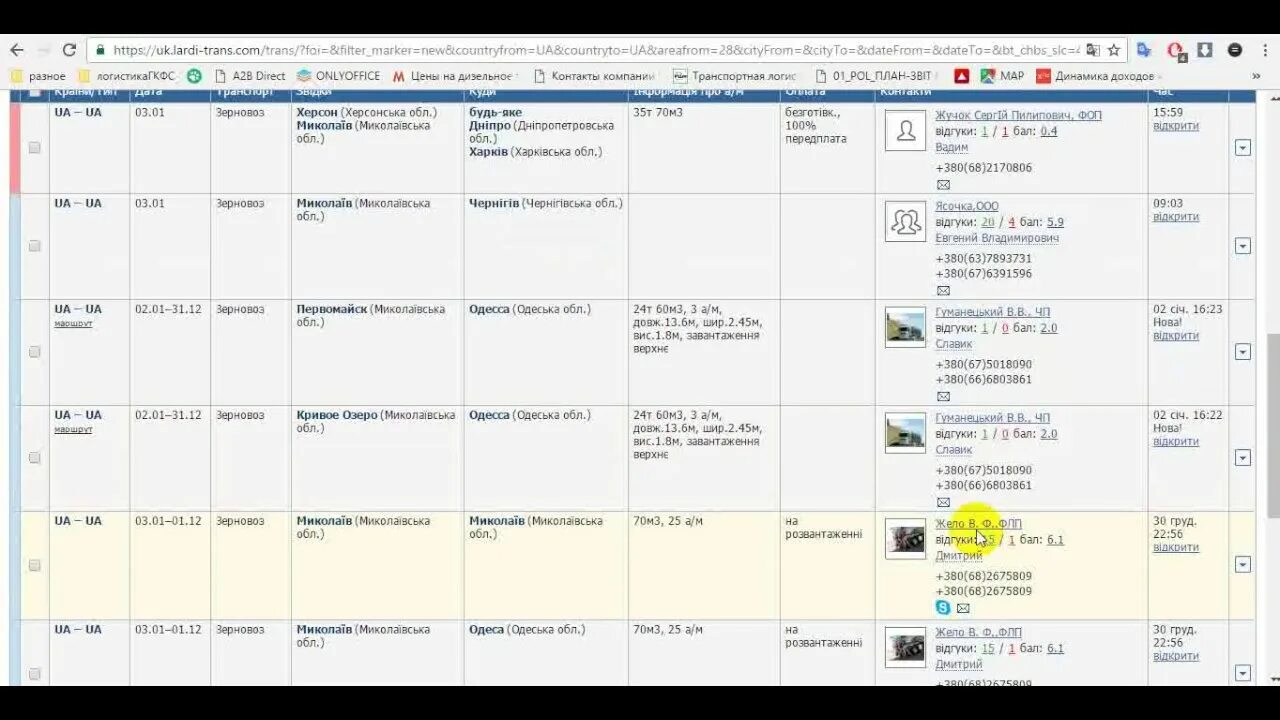This screenshot has width=1280, height=720.
Task: Send message to Жучок Сергій via envelope icon
Action: pos(943,185)
